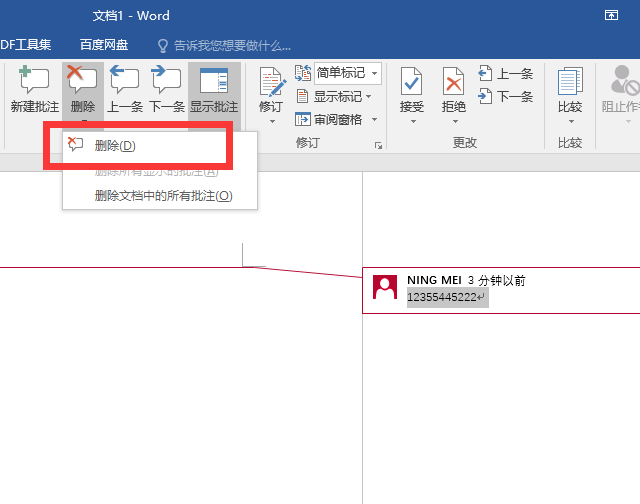This screenshot has height=504, width=640.
Task: Open the Reject (拒绝) dropdown arrow
Action: coord(455,122)
